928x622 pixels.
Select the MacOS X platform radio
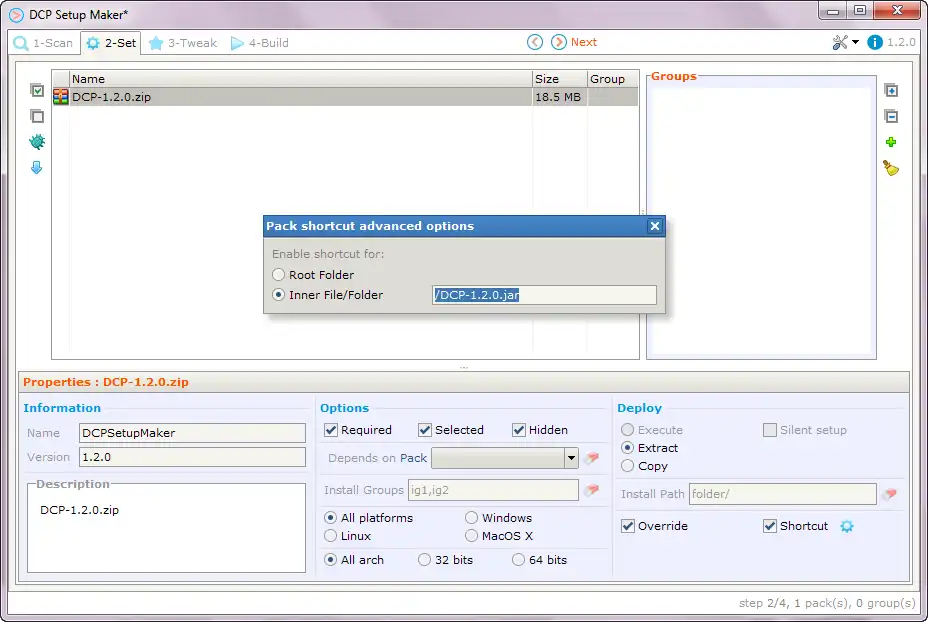tap(472, 536)
